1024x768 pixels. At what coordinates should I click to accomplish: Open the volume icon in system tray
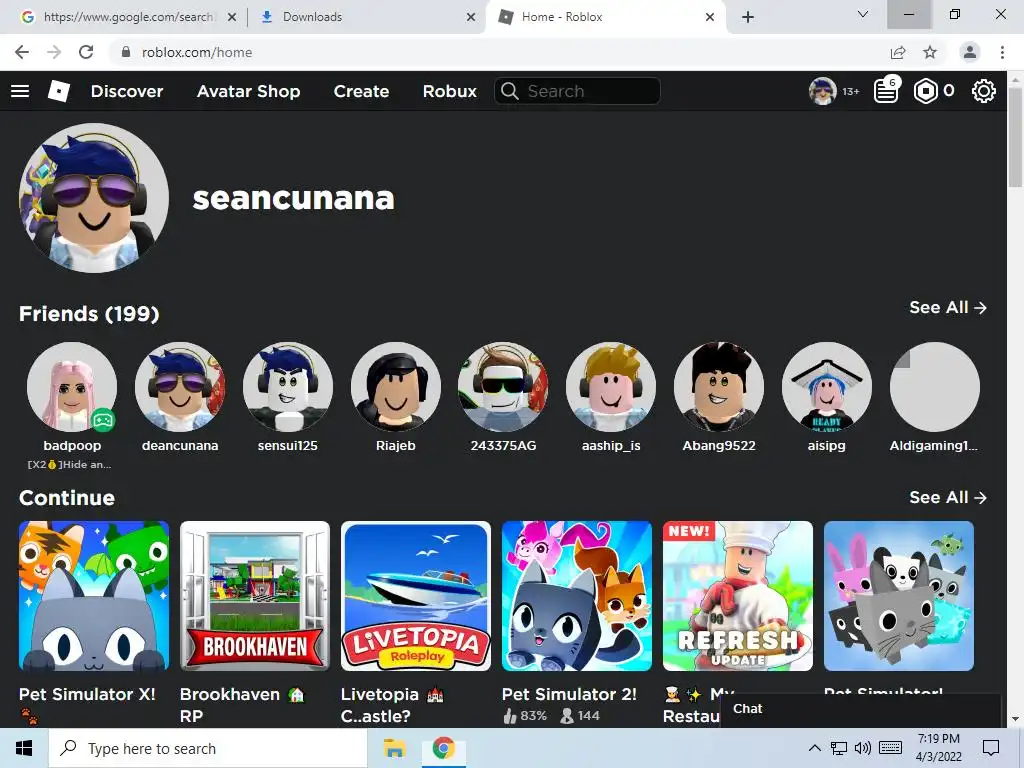[x=863, y=748]
